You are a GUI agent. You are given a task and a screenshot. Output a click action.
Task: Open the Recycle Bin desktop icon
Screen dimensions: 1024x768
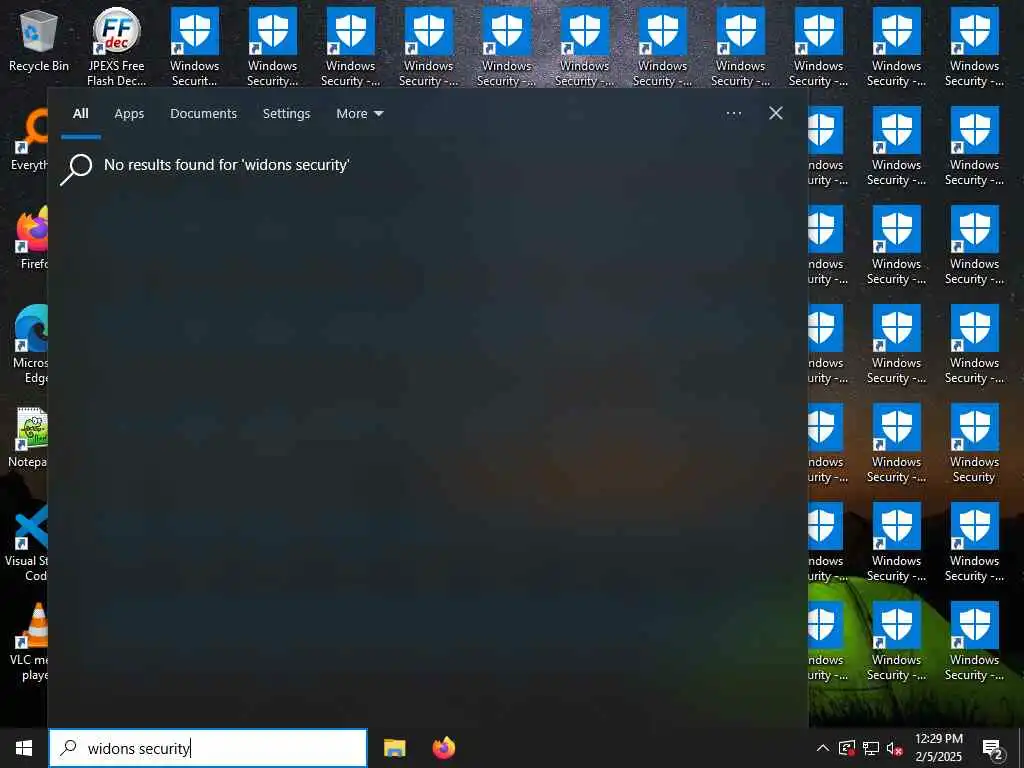(39, 40)
